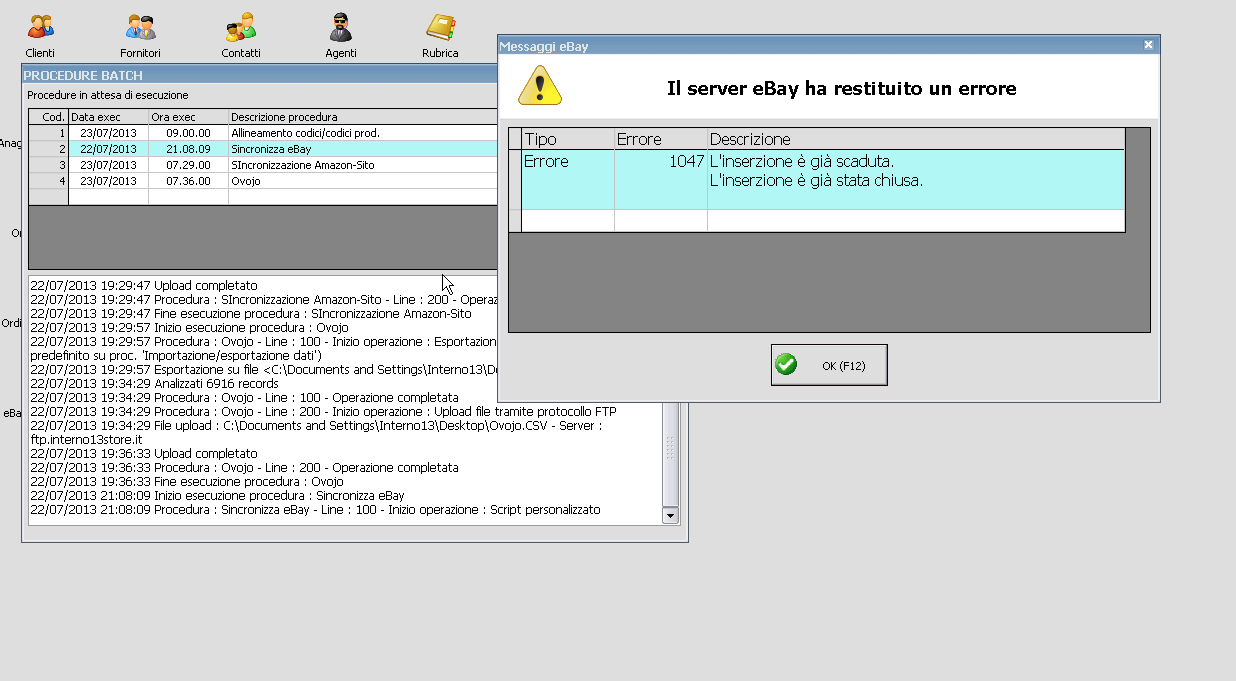Click log line 'Fine esecuzione procedura : Ovojo'
The image size is (1236, 681).
click(187, 481)
